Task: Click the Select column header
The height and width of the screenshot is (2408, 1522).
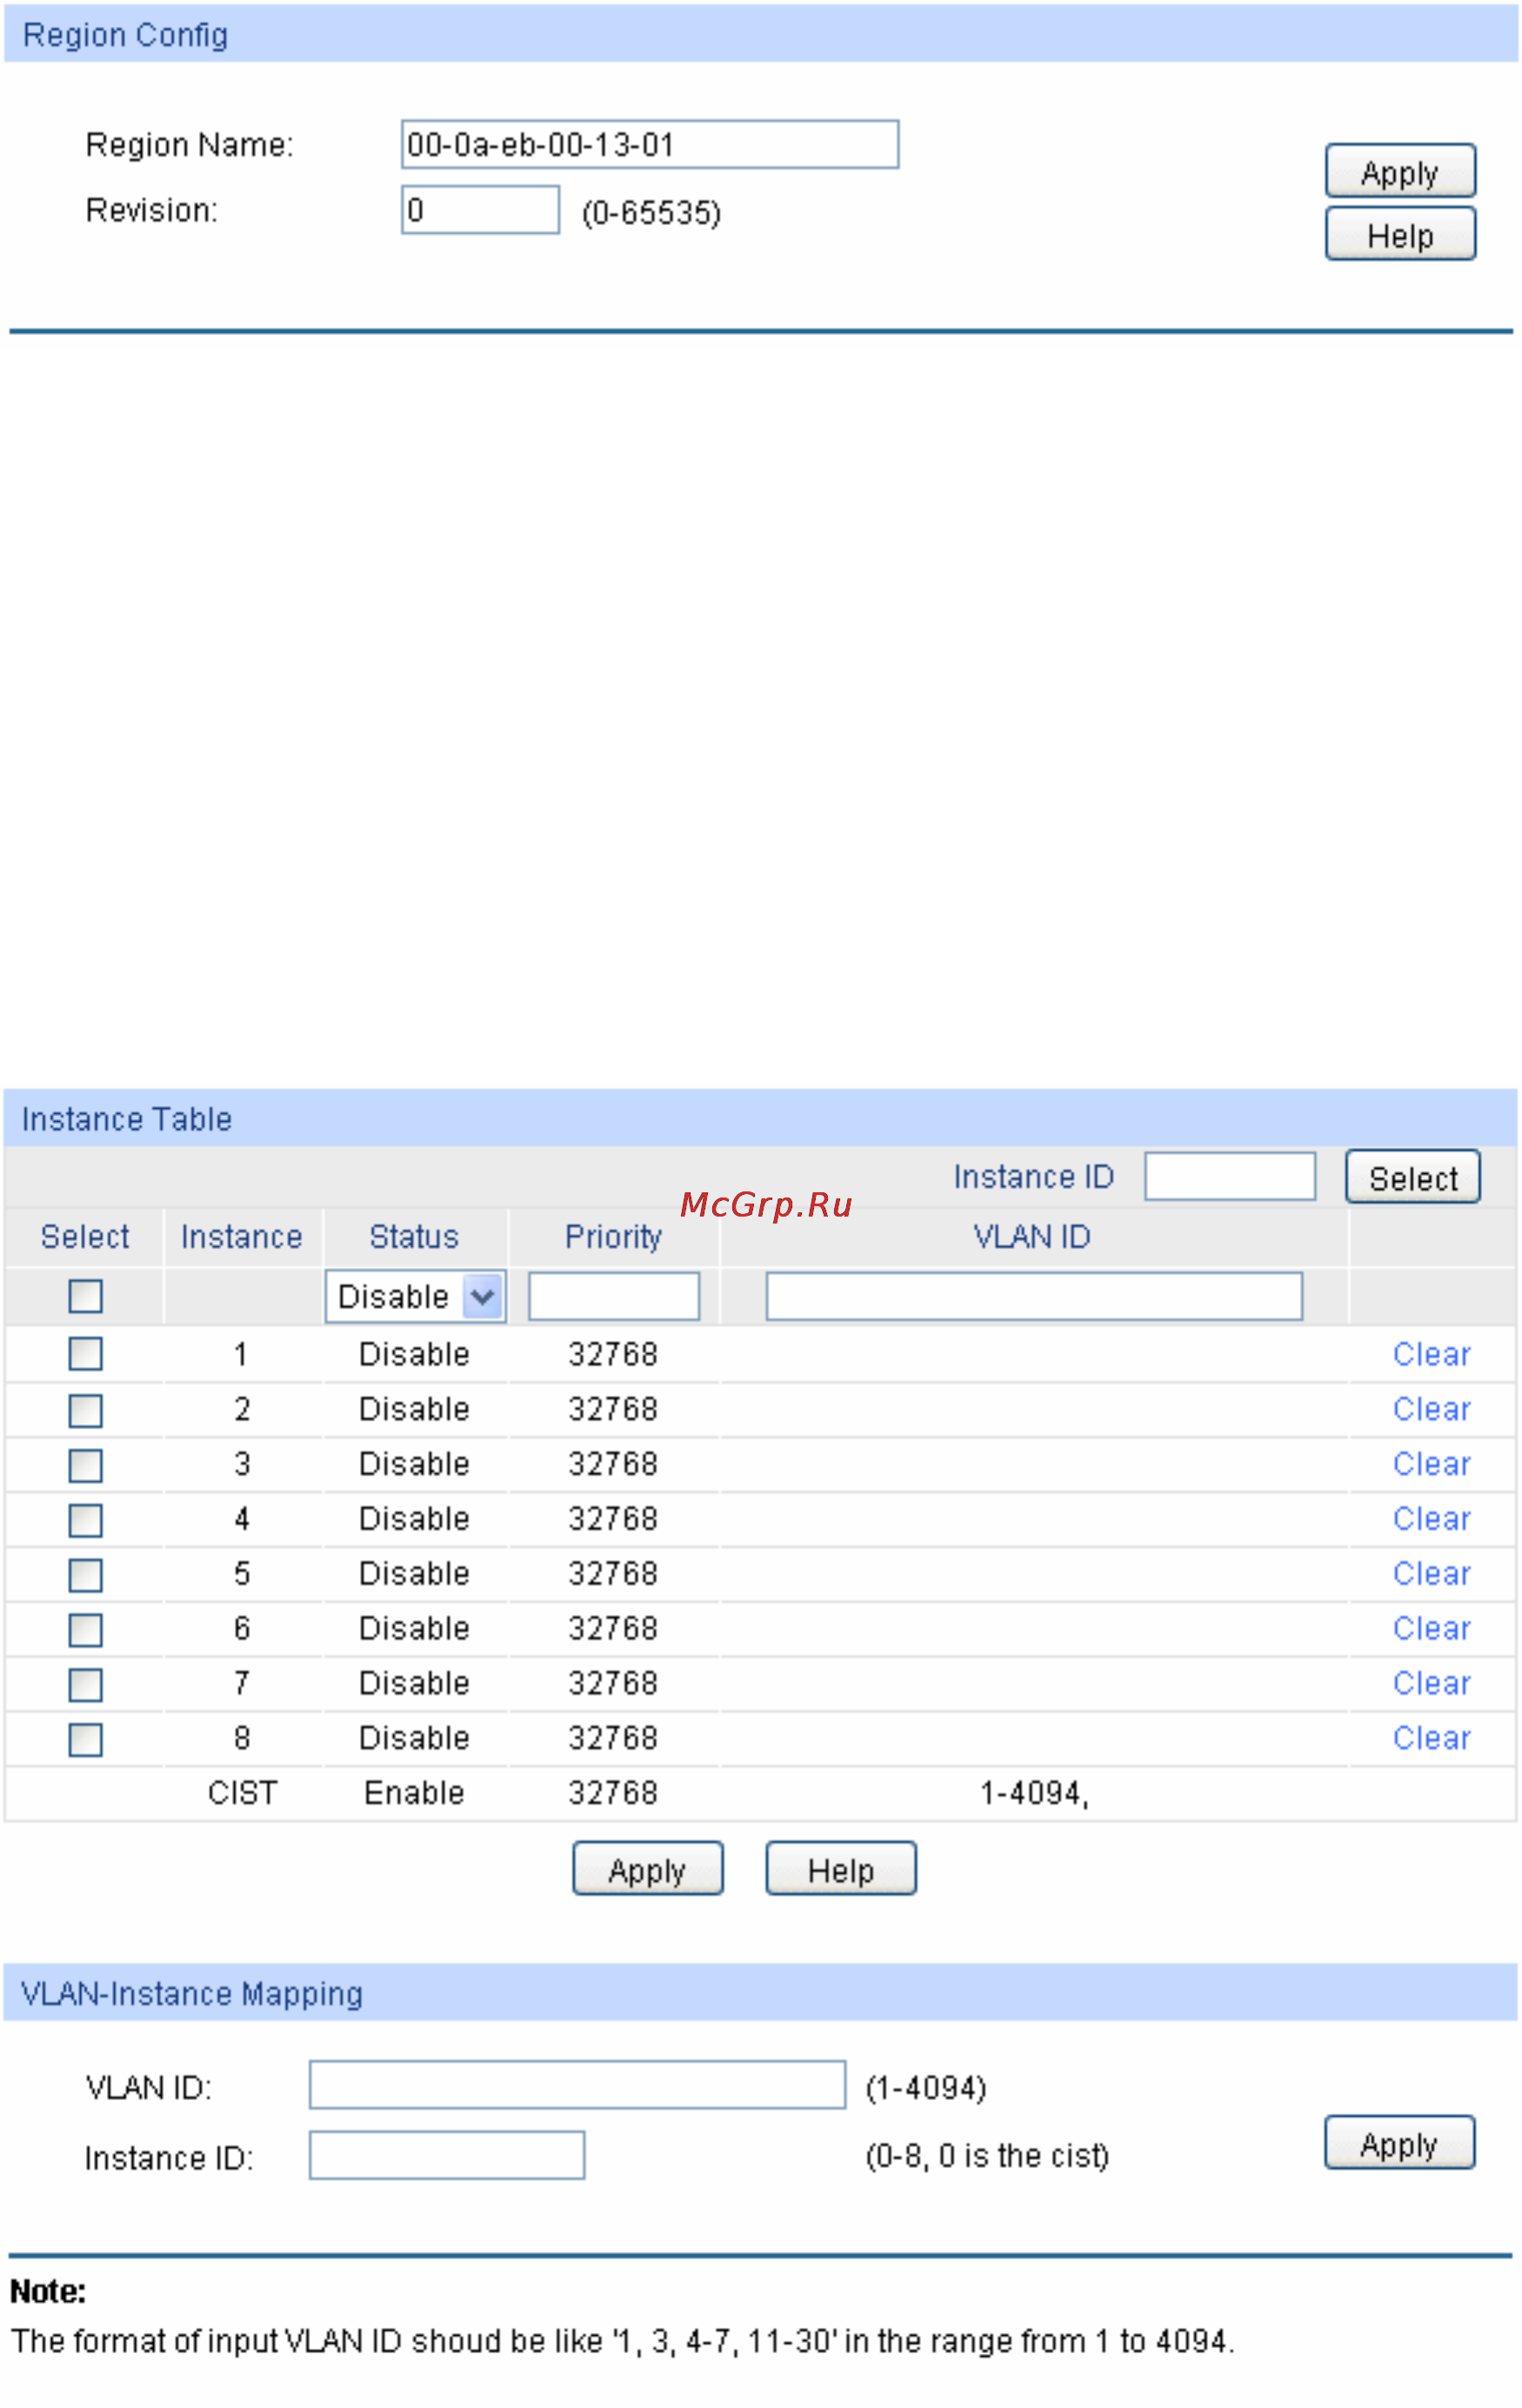Action: tap(85, 1238)
